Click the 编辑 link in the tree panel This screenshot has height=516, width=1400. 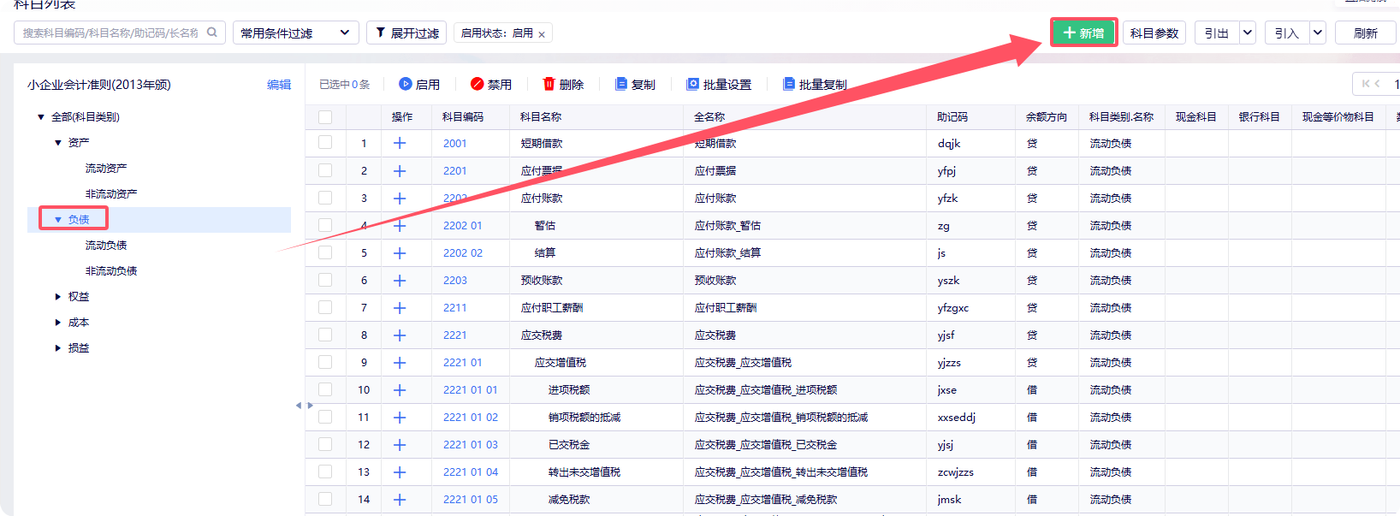click(x=279, y=85)
